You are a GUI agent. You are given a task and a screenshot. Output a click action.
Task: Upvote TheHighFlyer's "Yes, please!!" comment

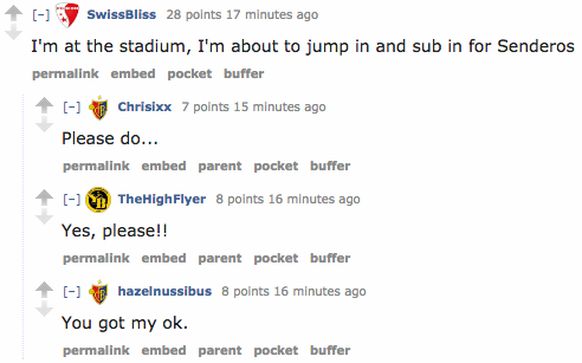coord(44,197)
